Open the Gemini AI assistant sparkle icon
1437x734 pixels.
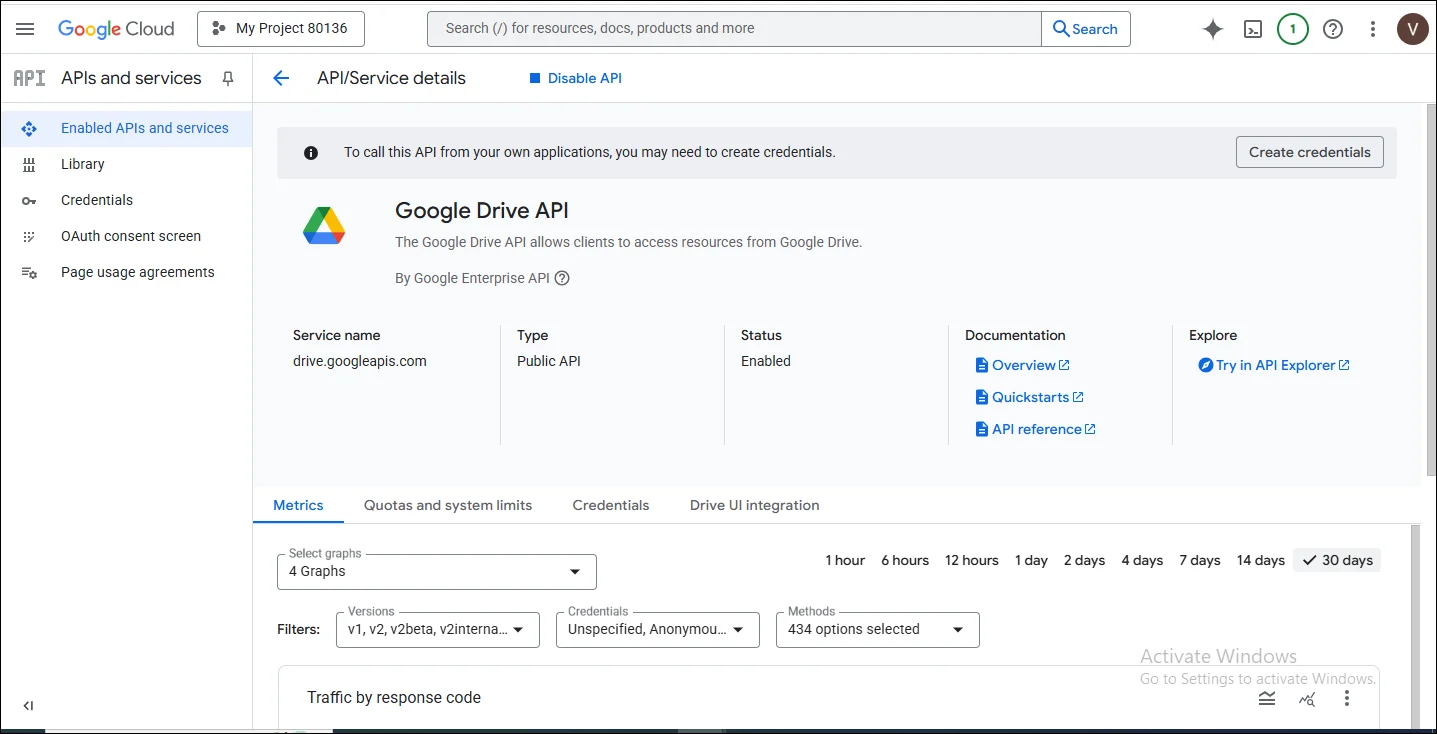[1213, 29]
